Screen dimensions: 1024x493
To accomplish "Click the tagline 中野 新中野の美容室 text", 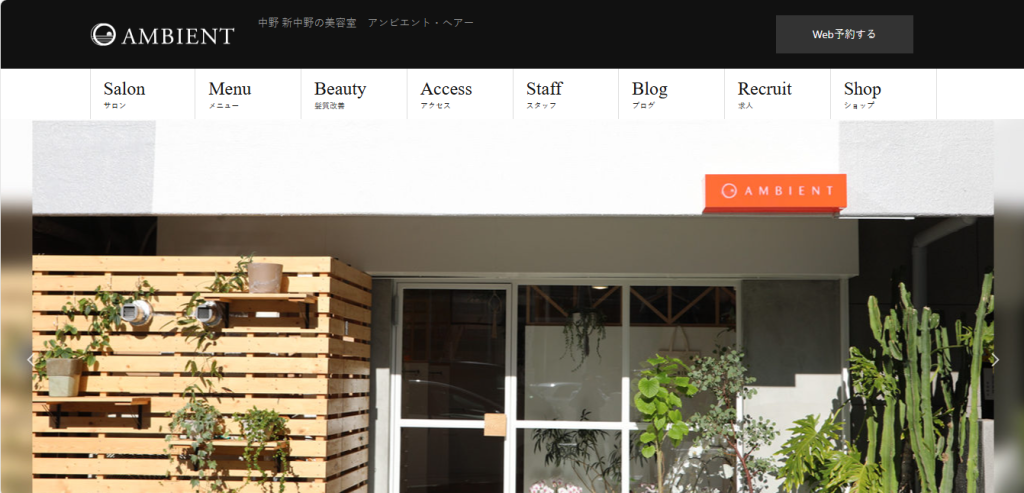I will [307, 23].
